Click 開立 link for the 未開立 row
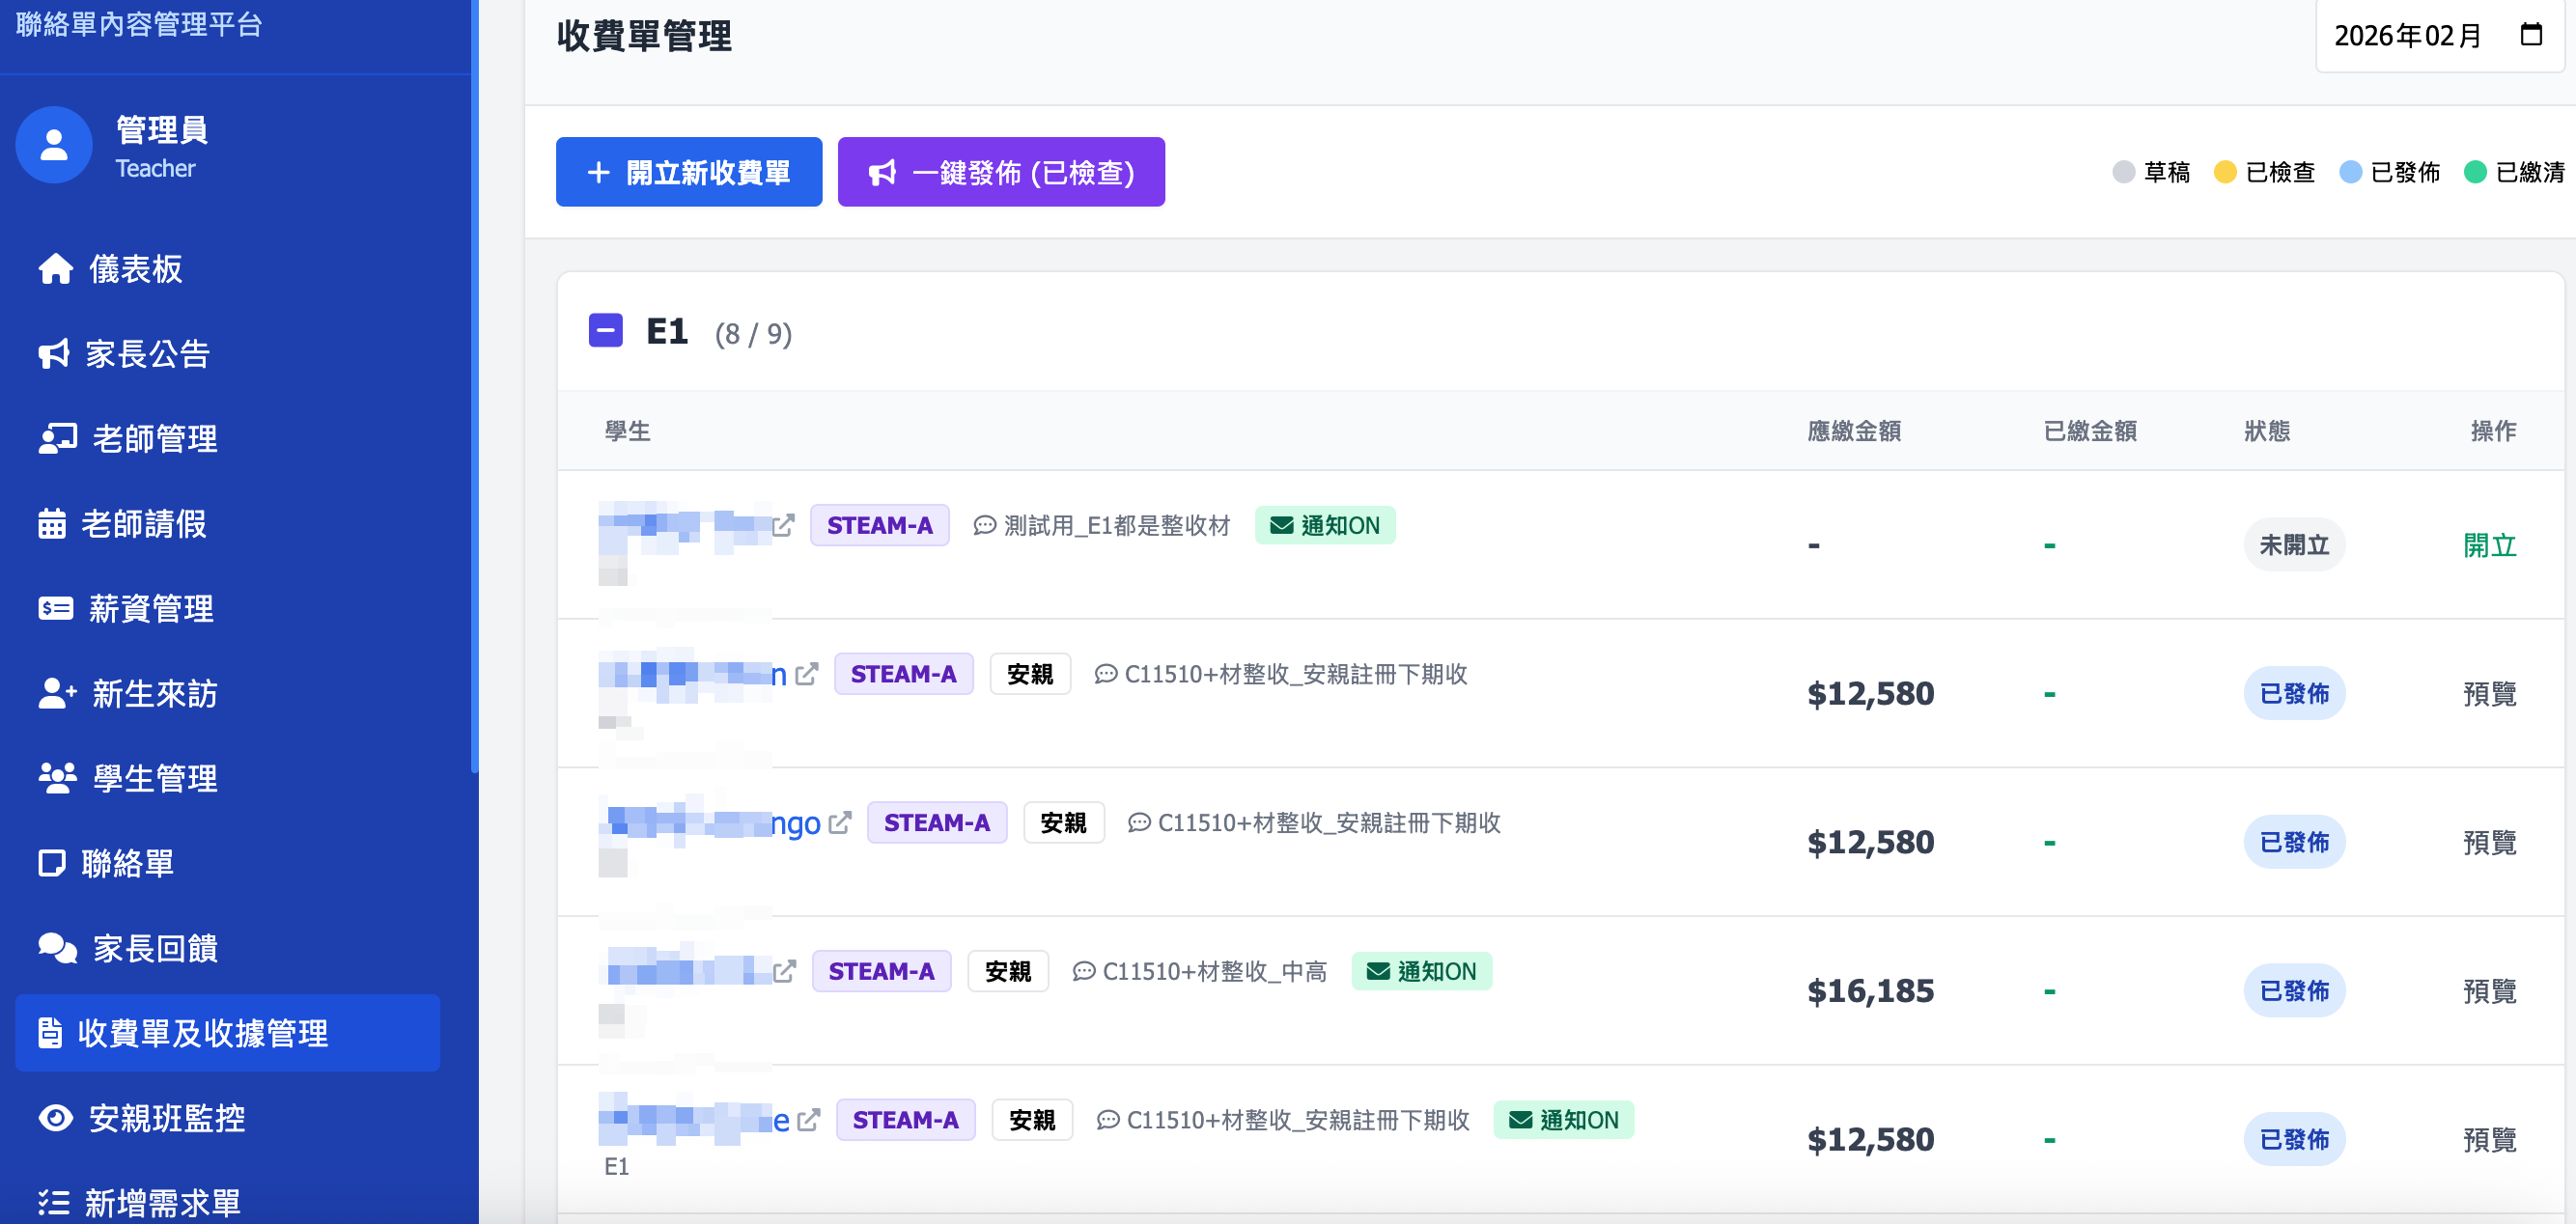The height and width of the screenshot is (1224, 2576). pos(2489,545)
